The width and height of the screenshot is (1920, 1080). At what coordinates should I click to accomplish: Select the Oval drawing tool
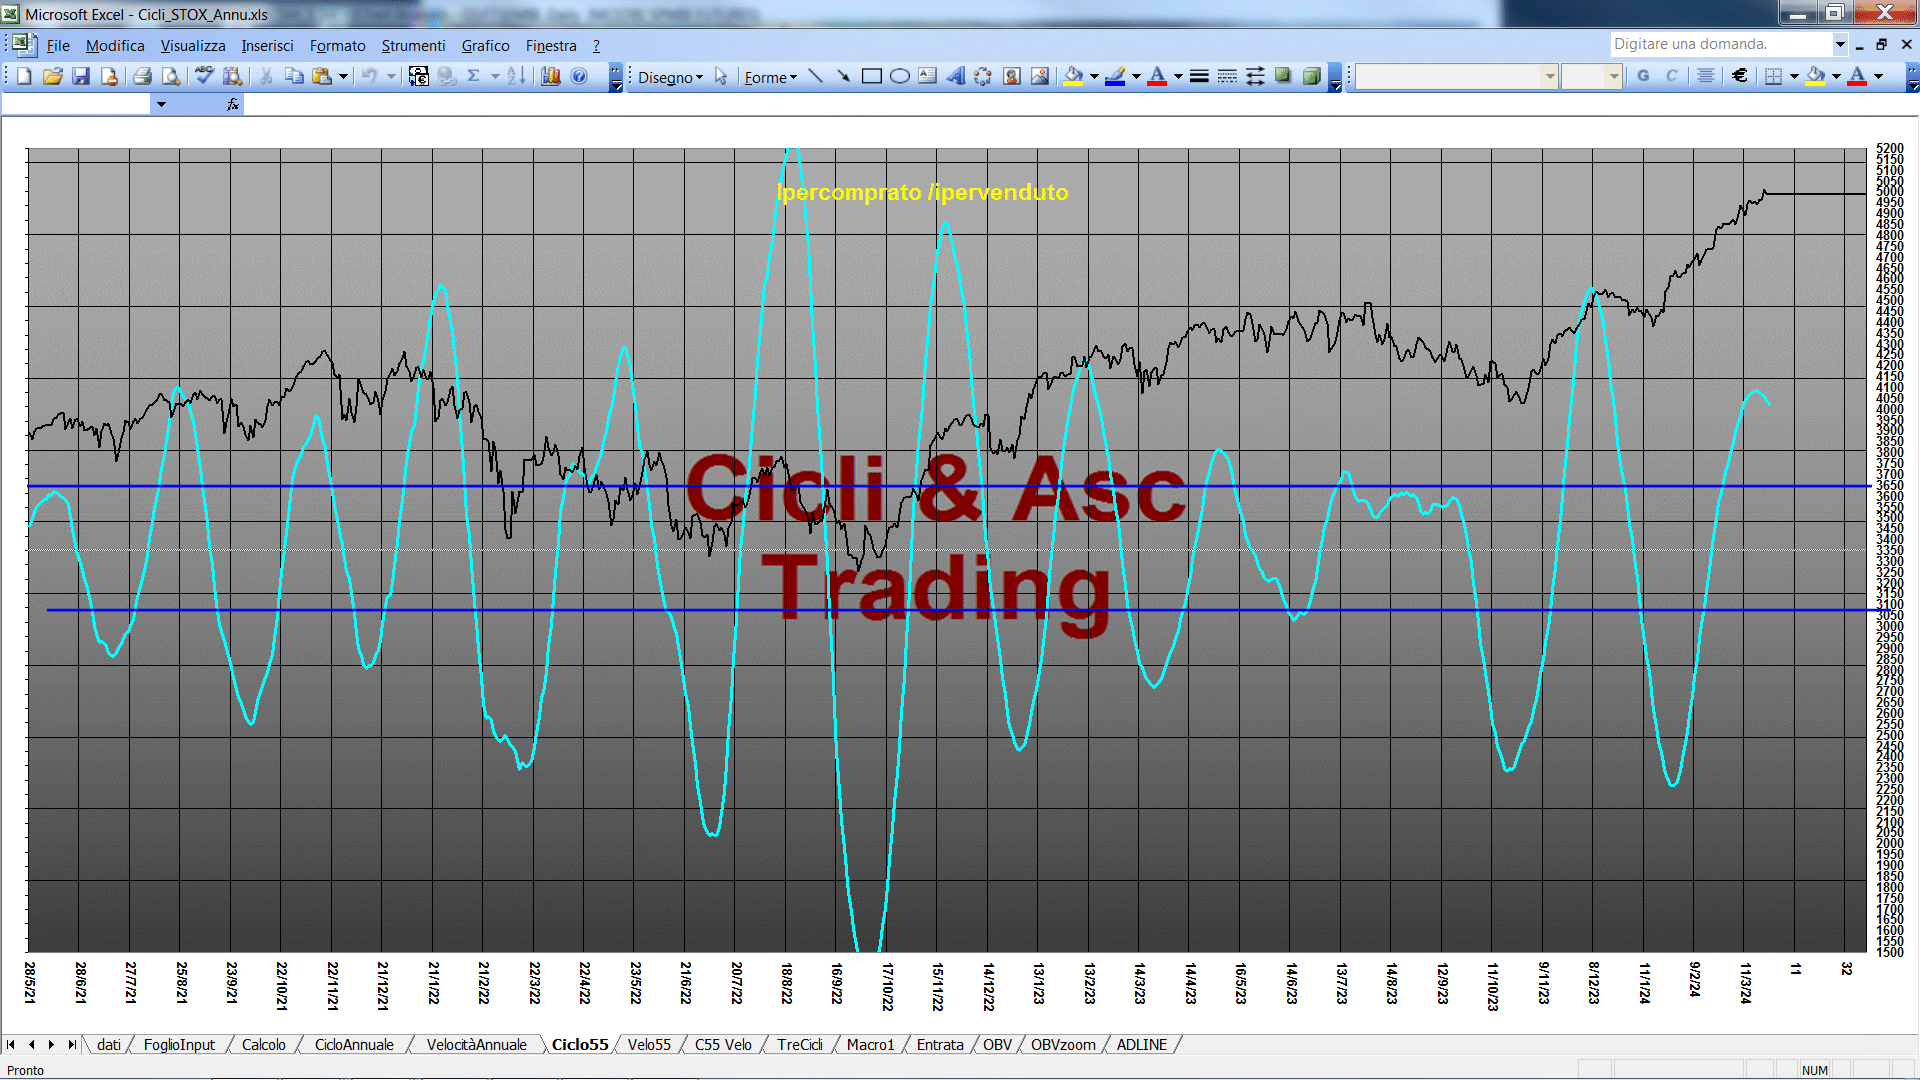(x=899, y=76)
